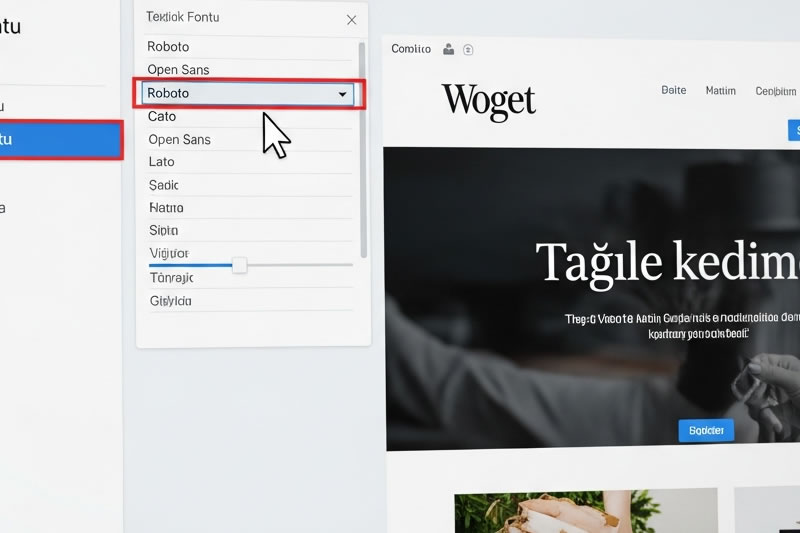
Task: Select the blue highlighted item in the left sidebar
Action: click(60, 140)
